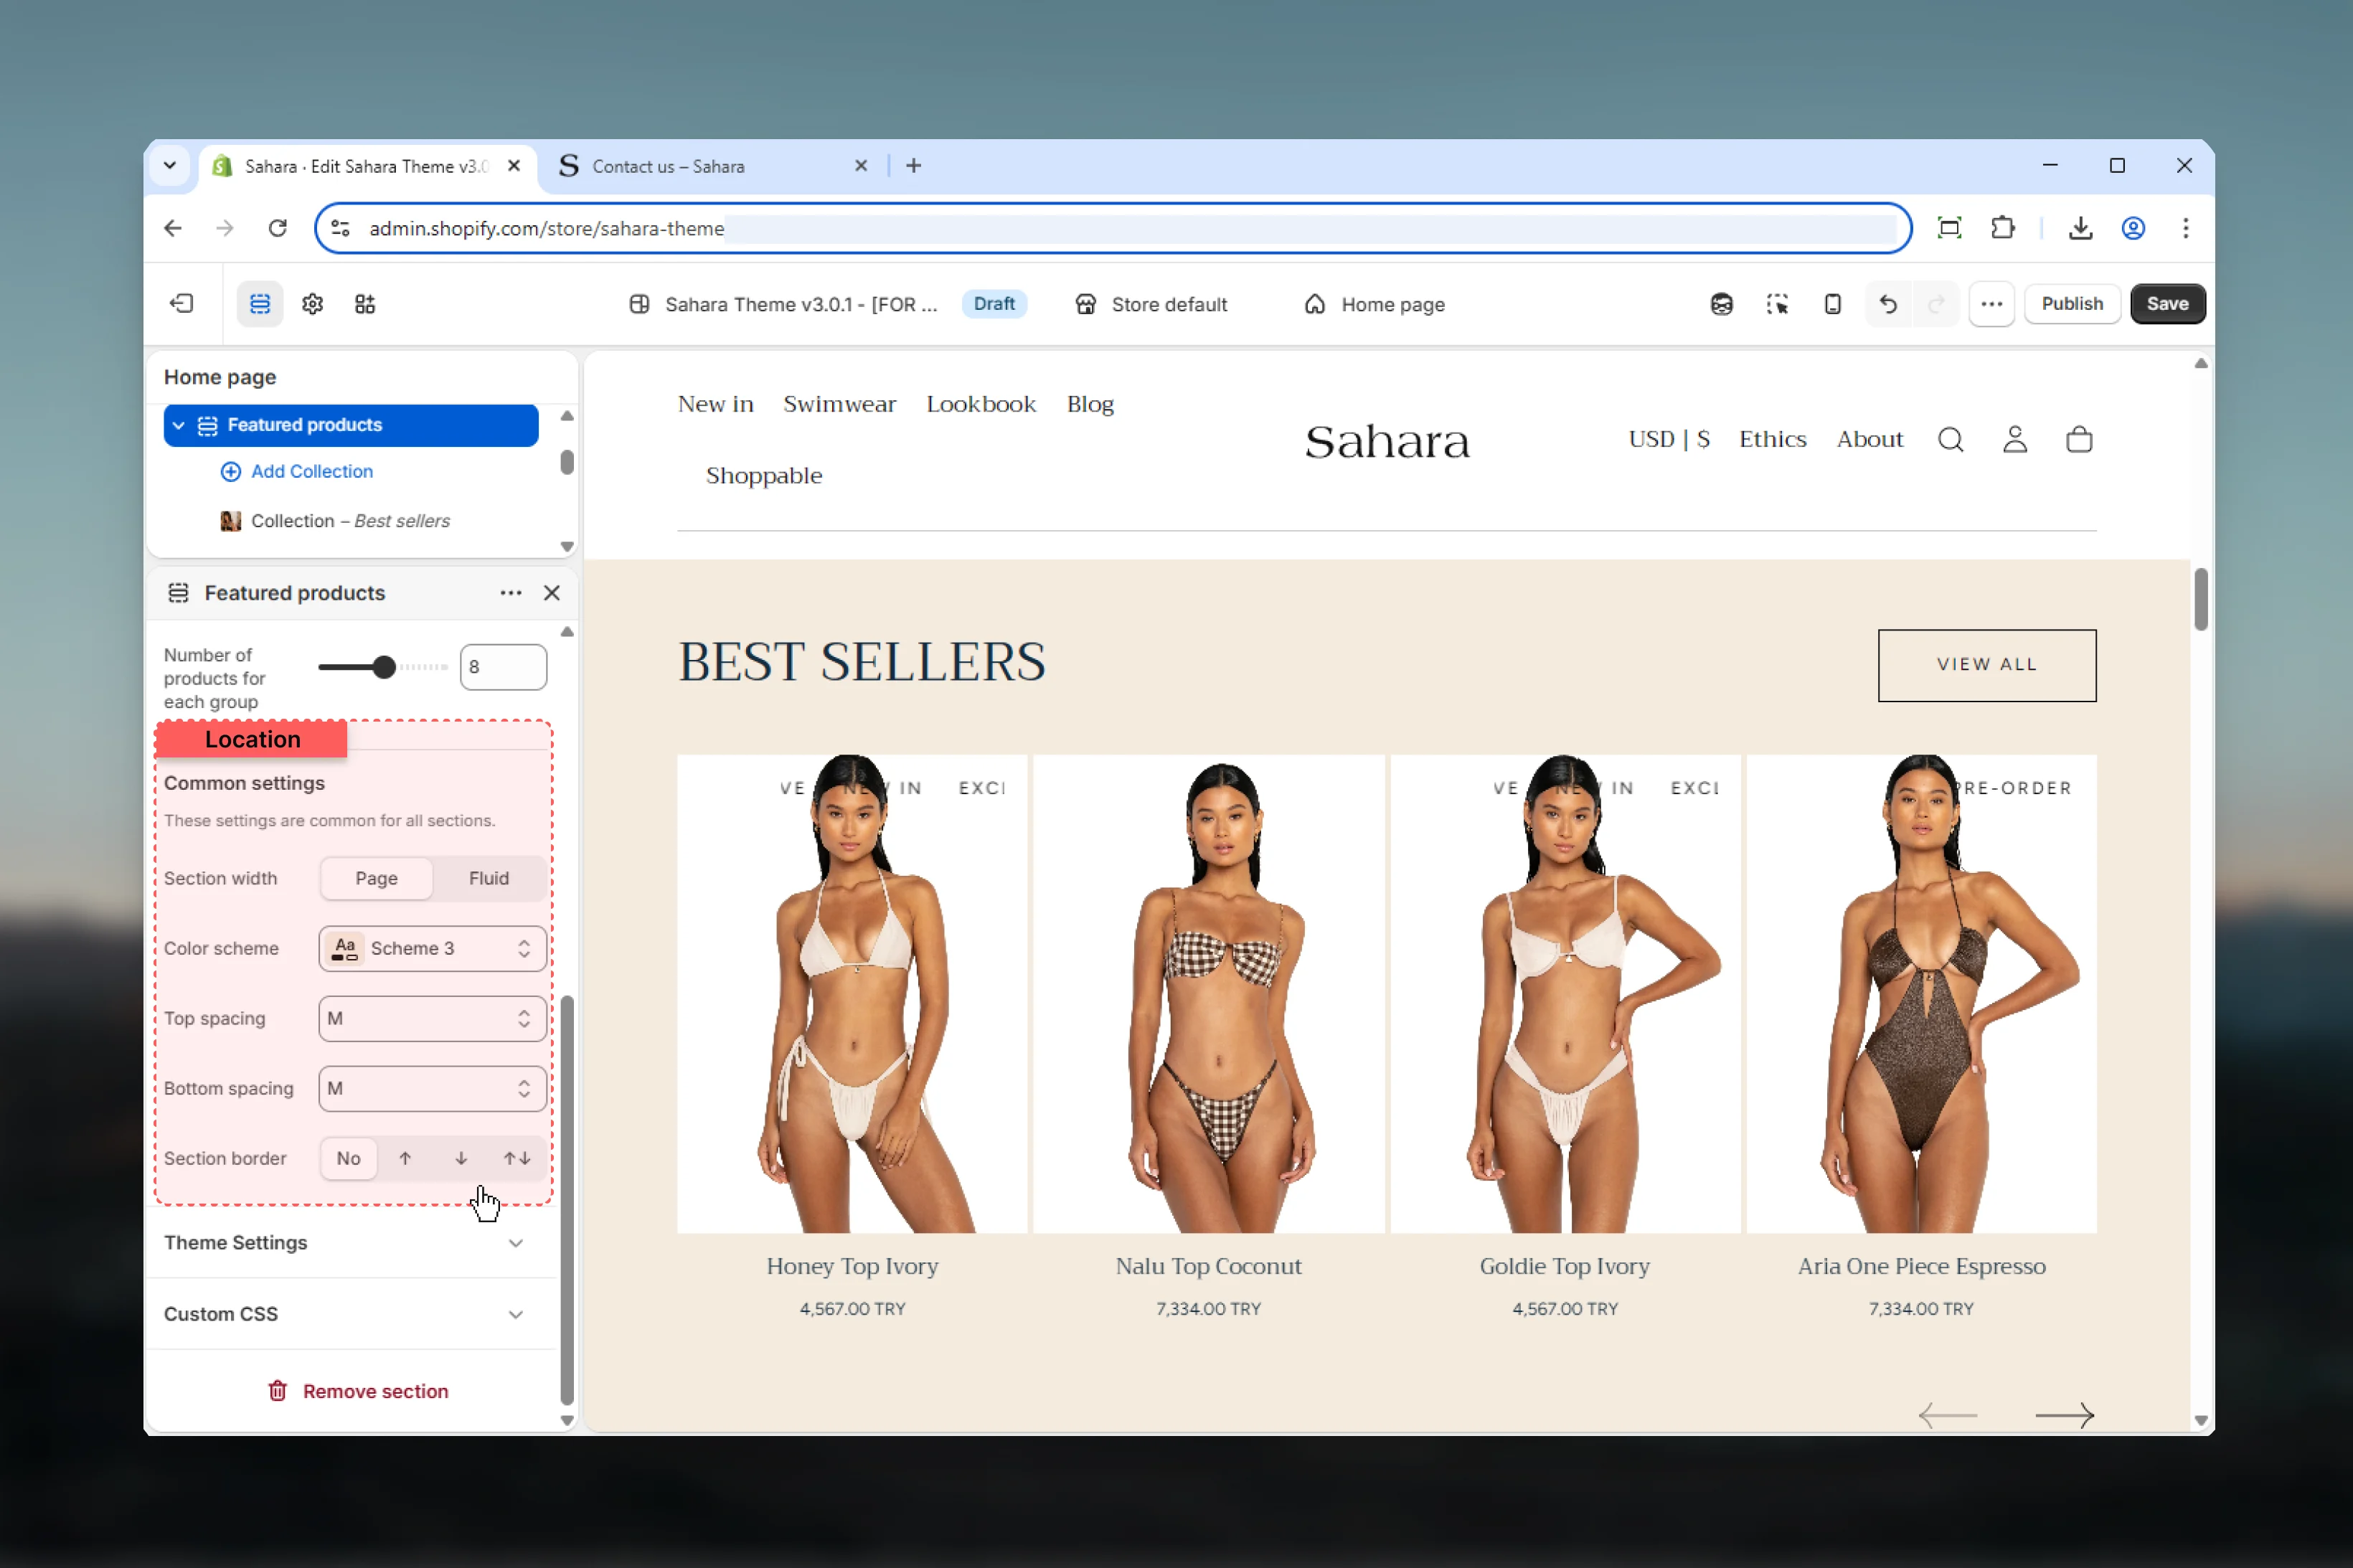
Task: Open the Chrome three-dot menu
Action: point(2186,228)
